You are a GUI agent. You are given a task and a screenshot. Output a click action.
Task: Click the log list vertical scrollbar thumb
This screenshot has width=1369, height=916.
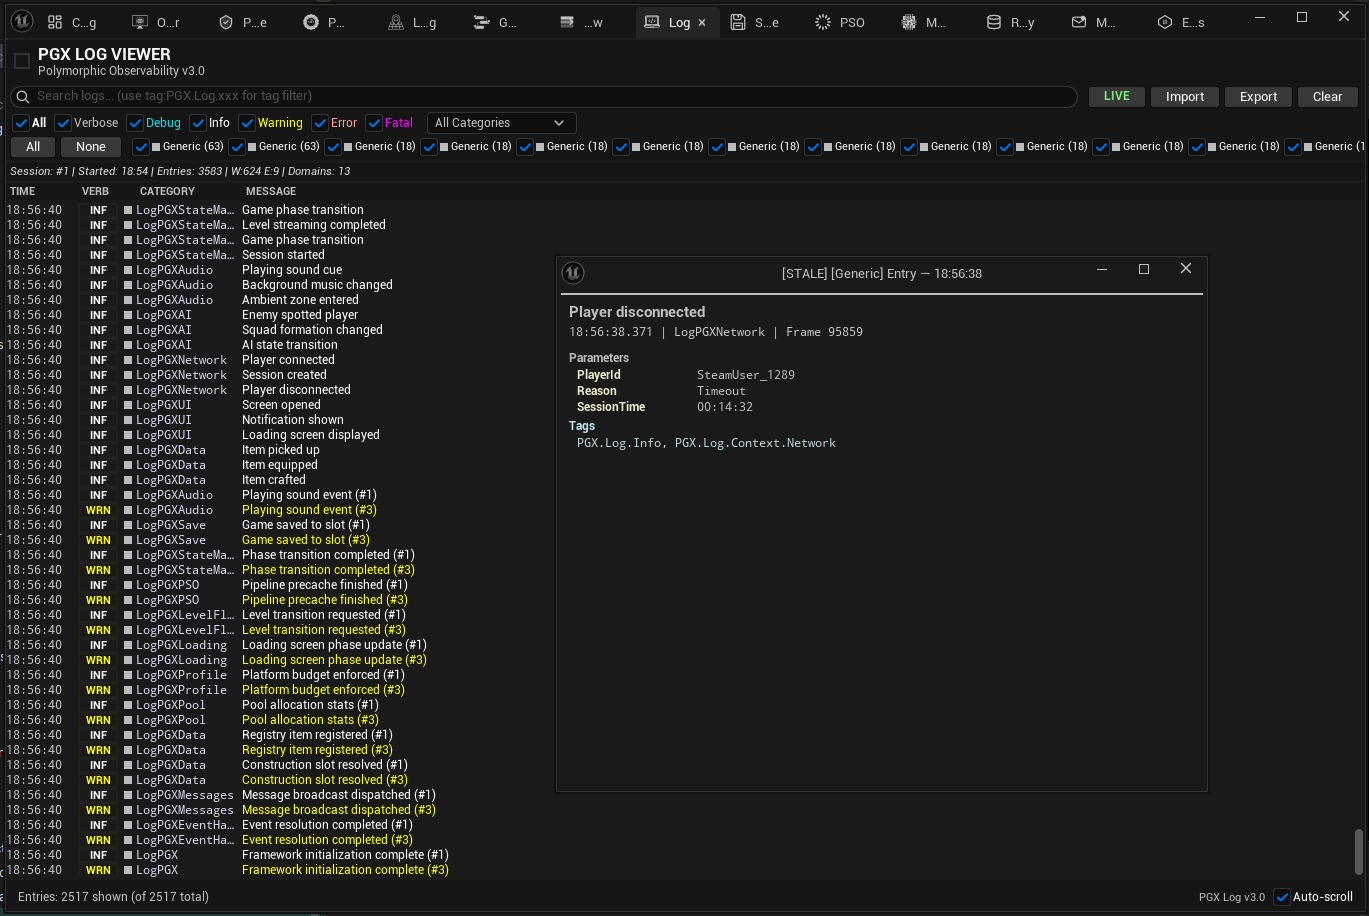pos(1358,851)
